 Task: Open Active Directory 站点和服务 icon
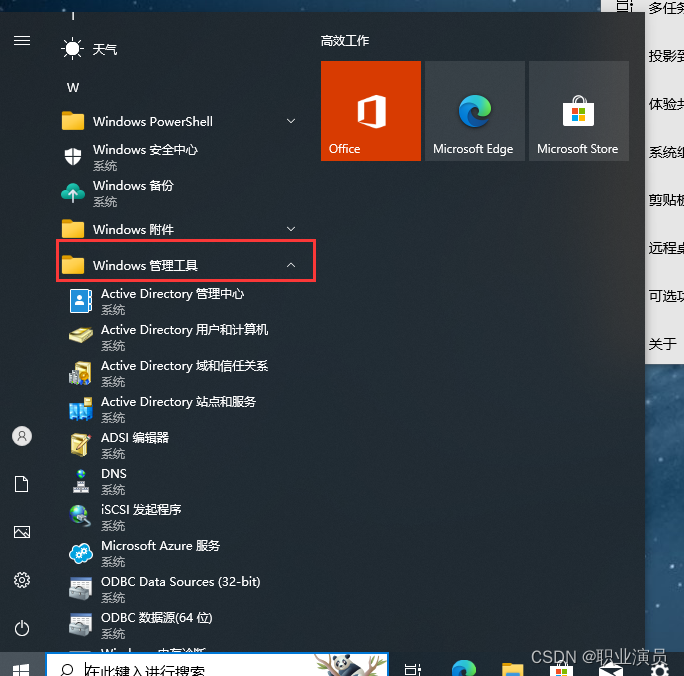click(81, 409)
